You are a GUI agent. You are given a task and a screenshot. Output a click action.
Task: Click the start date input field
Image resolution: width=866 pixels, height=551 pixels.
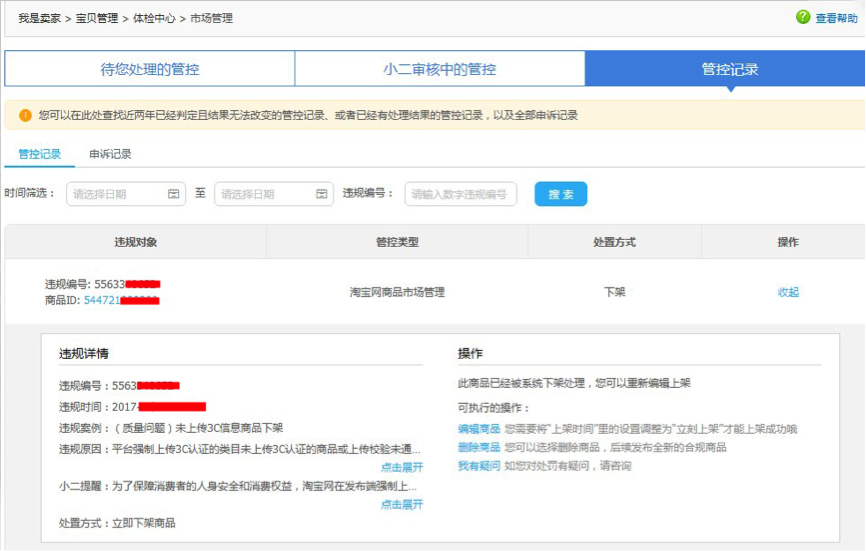click(115, 194)
